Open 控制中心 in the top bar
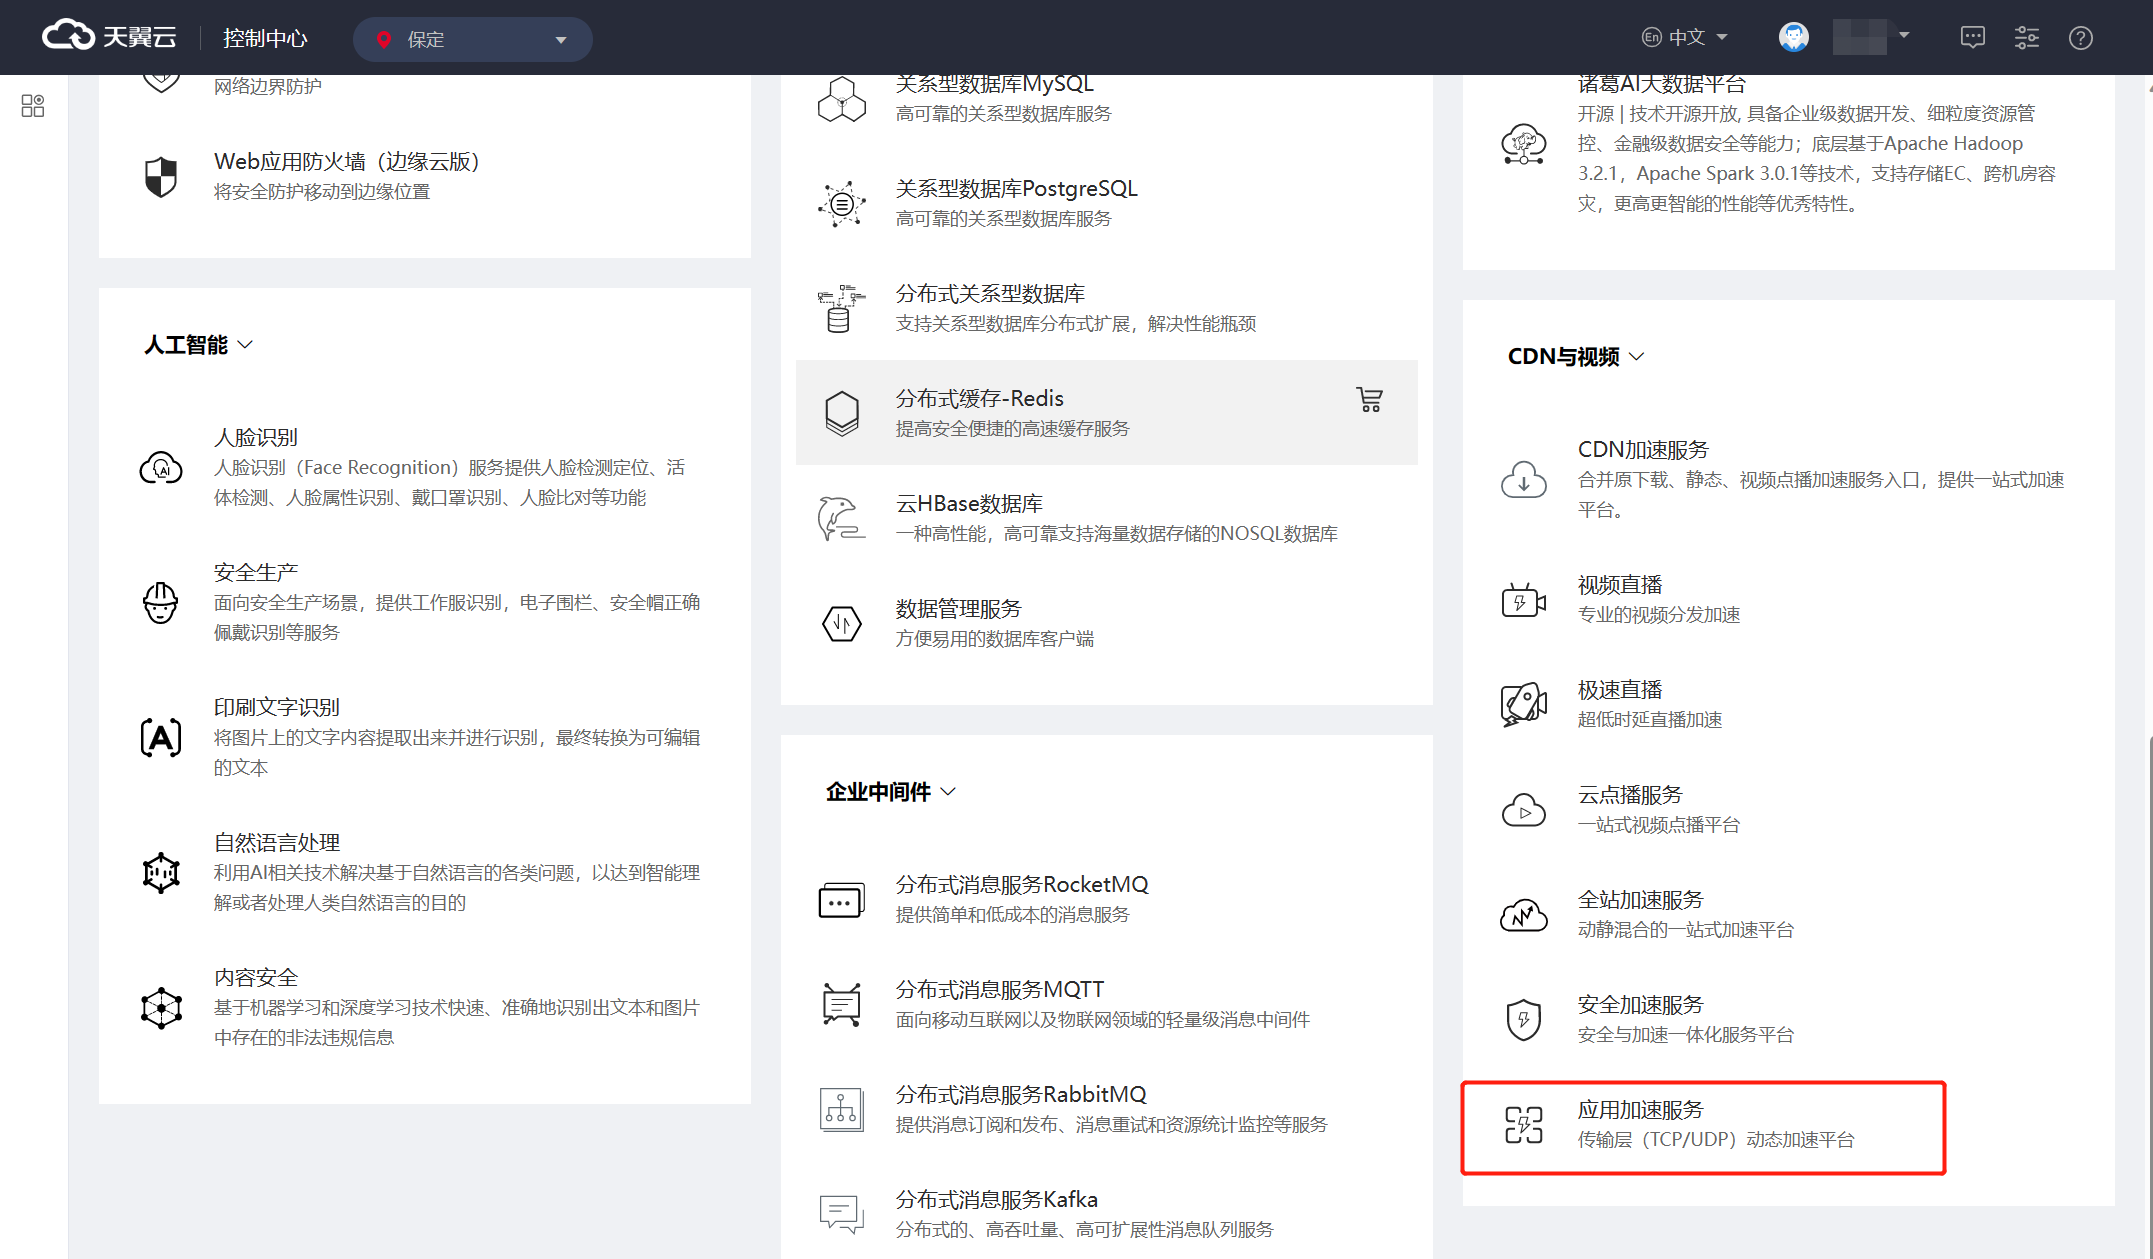Screen dimensions: 2153x1259 click(x=265, y=38)
